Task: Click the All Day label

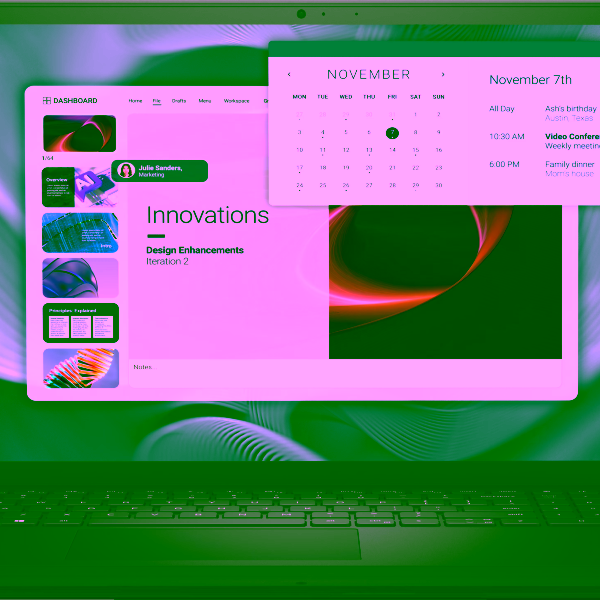Action: click(502, 109)
